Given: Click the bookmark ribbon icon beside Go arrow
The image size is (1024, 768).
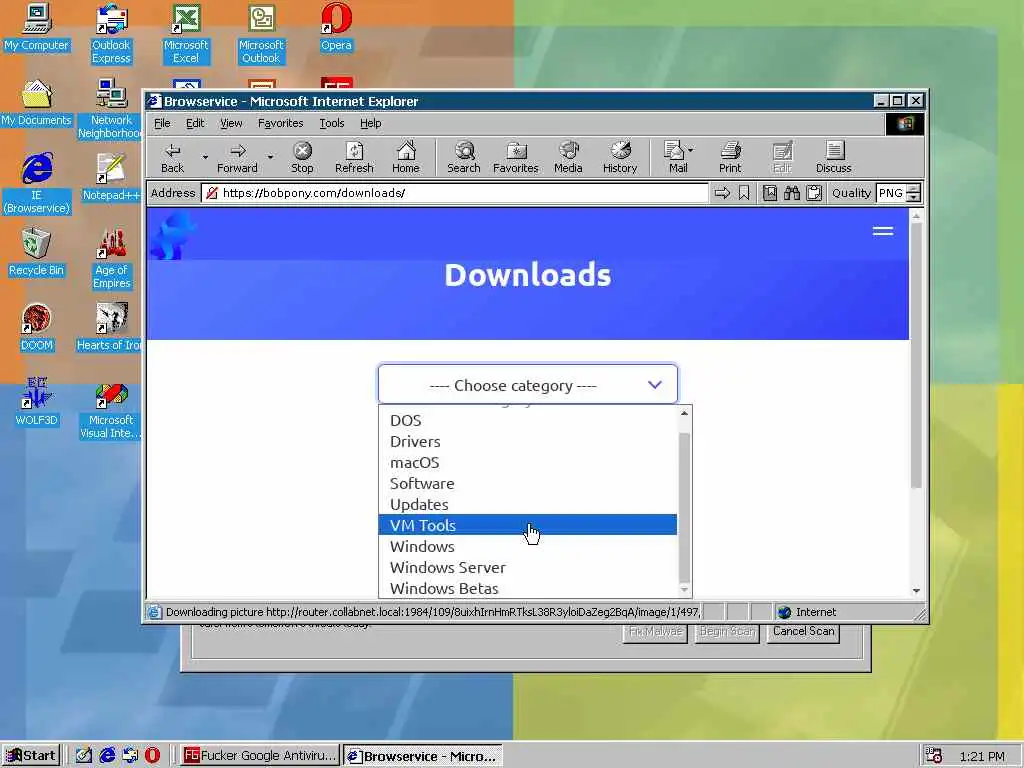Looking at the screenshot, I should click(x=744, y=193).
